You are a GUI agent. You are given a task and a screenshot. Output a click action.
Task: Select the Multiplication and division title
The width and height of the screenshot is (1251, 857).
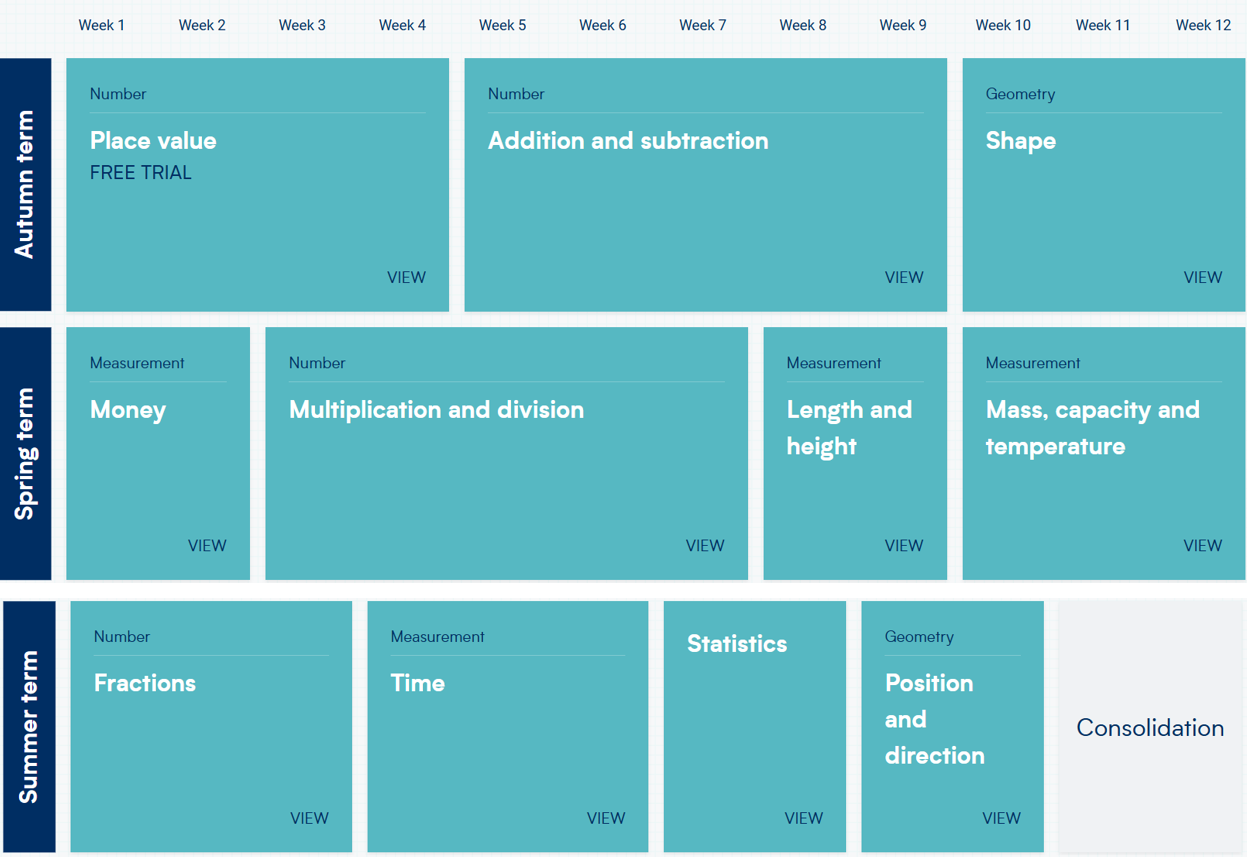click(436, 410)
